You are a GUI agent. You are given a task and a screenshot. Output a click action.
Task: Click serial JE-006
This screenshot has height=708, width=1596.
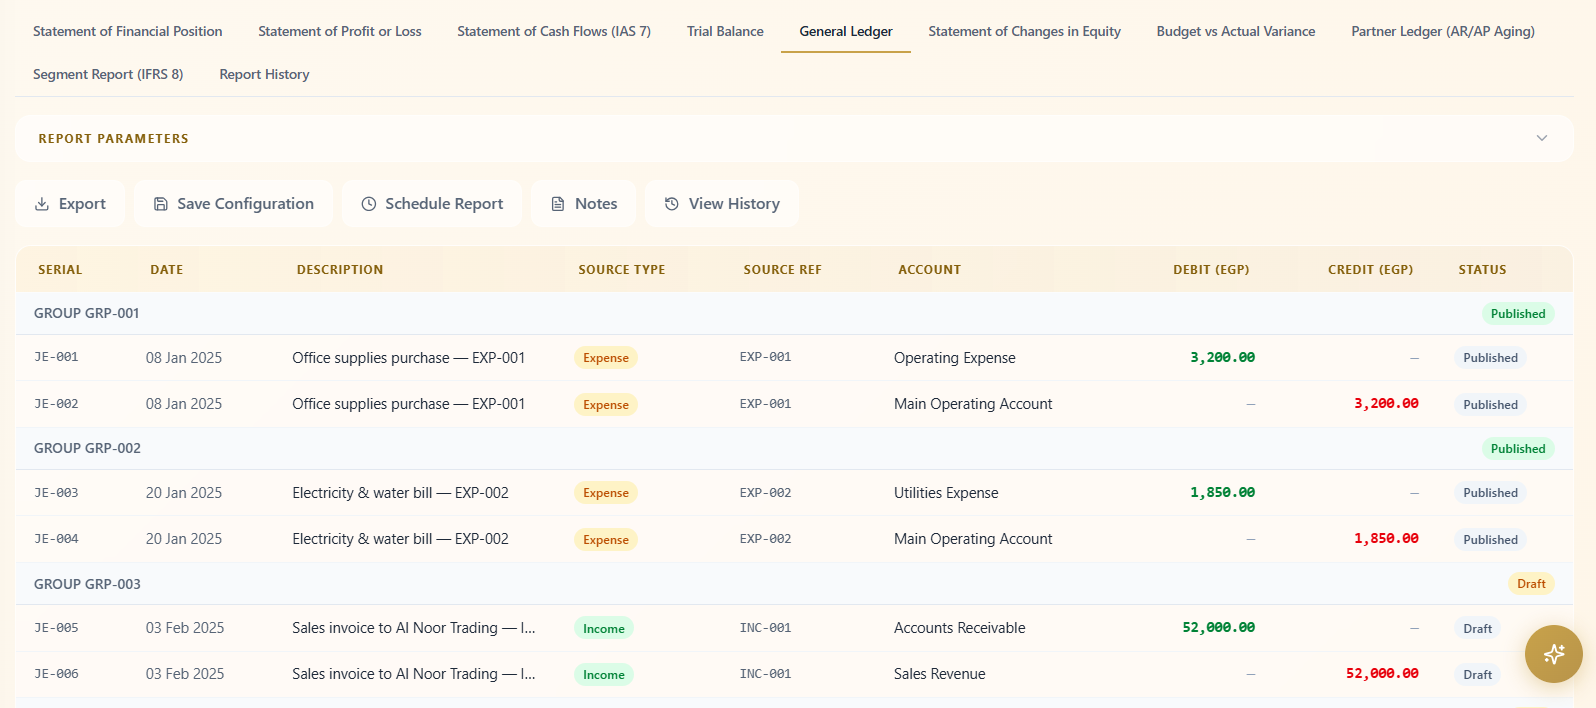[56, 674]
